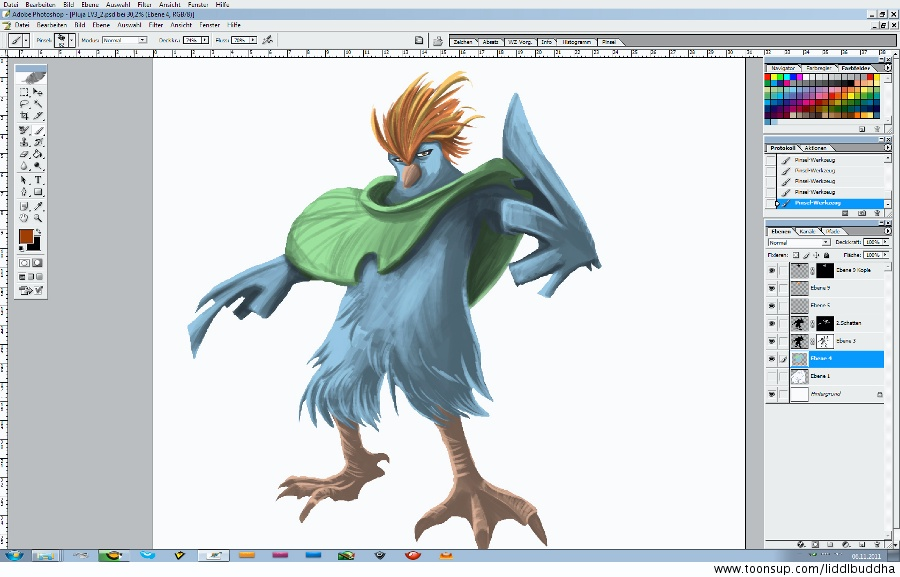The width and height of the screenshot is (900, 577).
Task: Open the Deckkraft arrow in Ebenen panel
Action: click(x=885, y=242)
